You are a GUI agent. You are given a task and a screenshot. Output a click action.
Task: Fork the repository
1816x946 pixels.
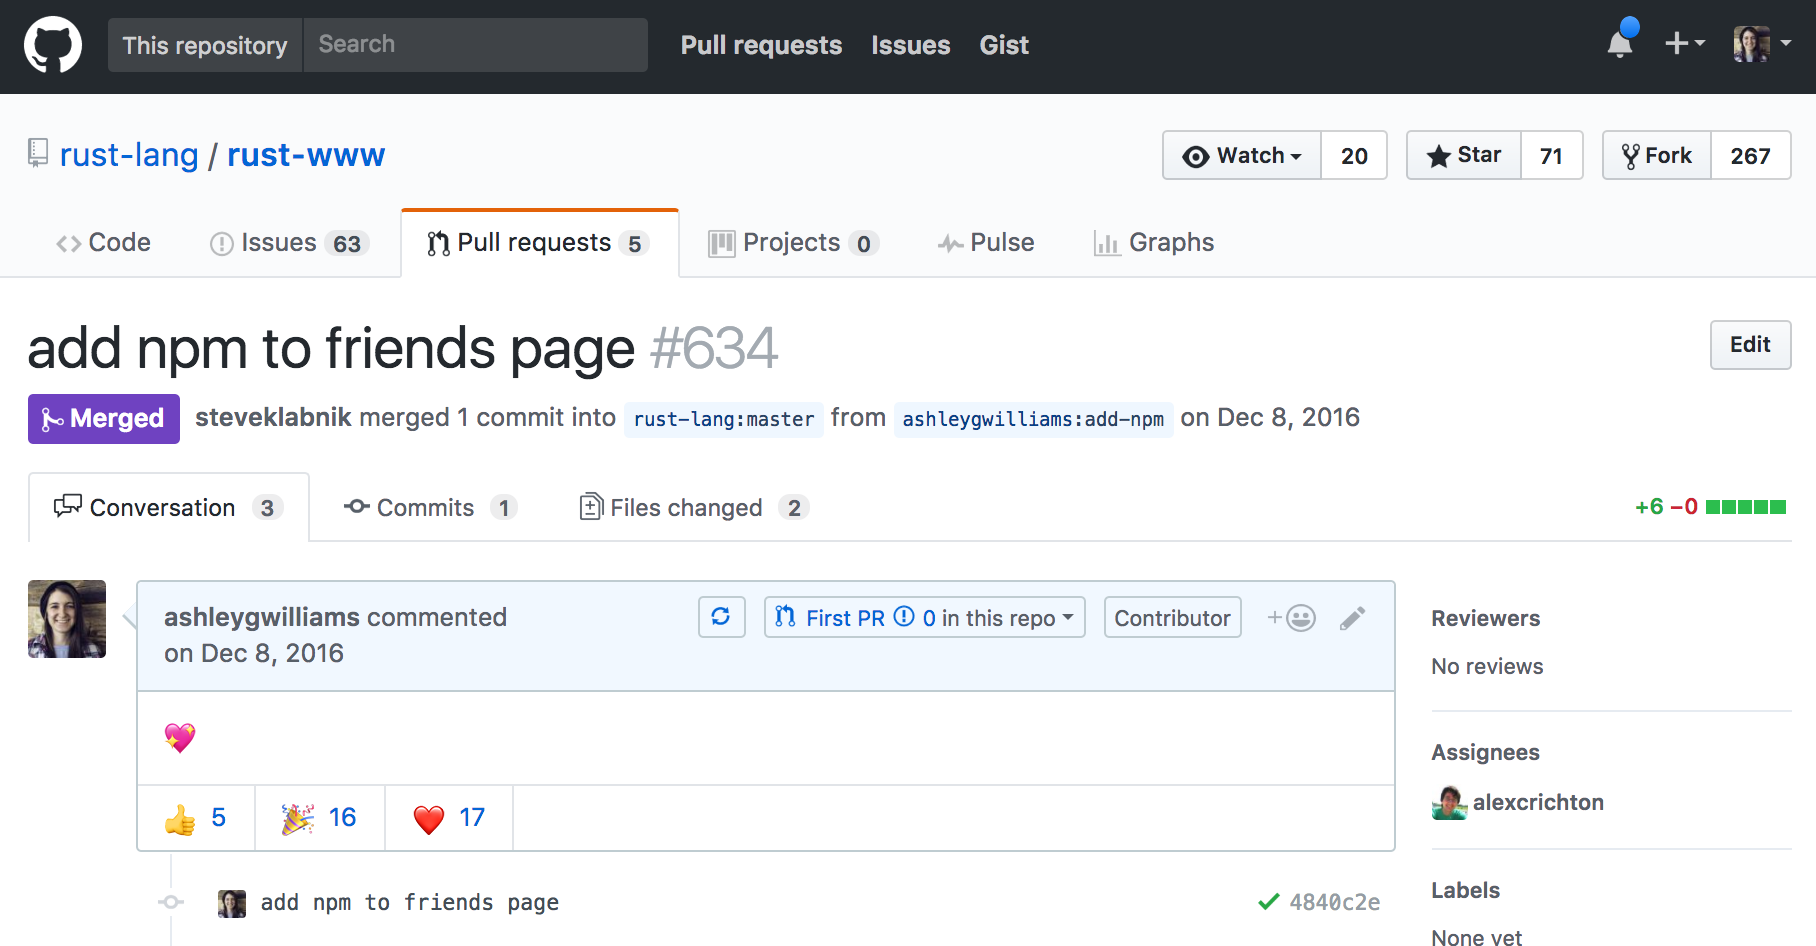(1657, 155)
